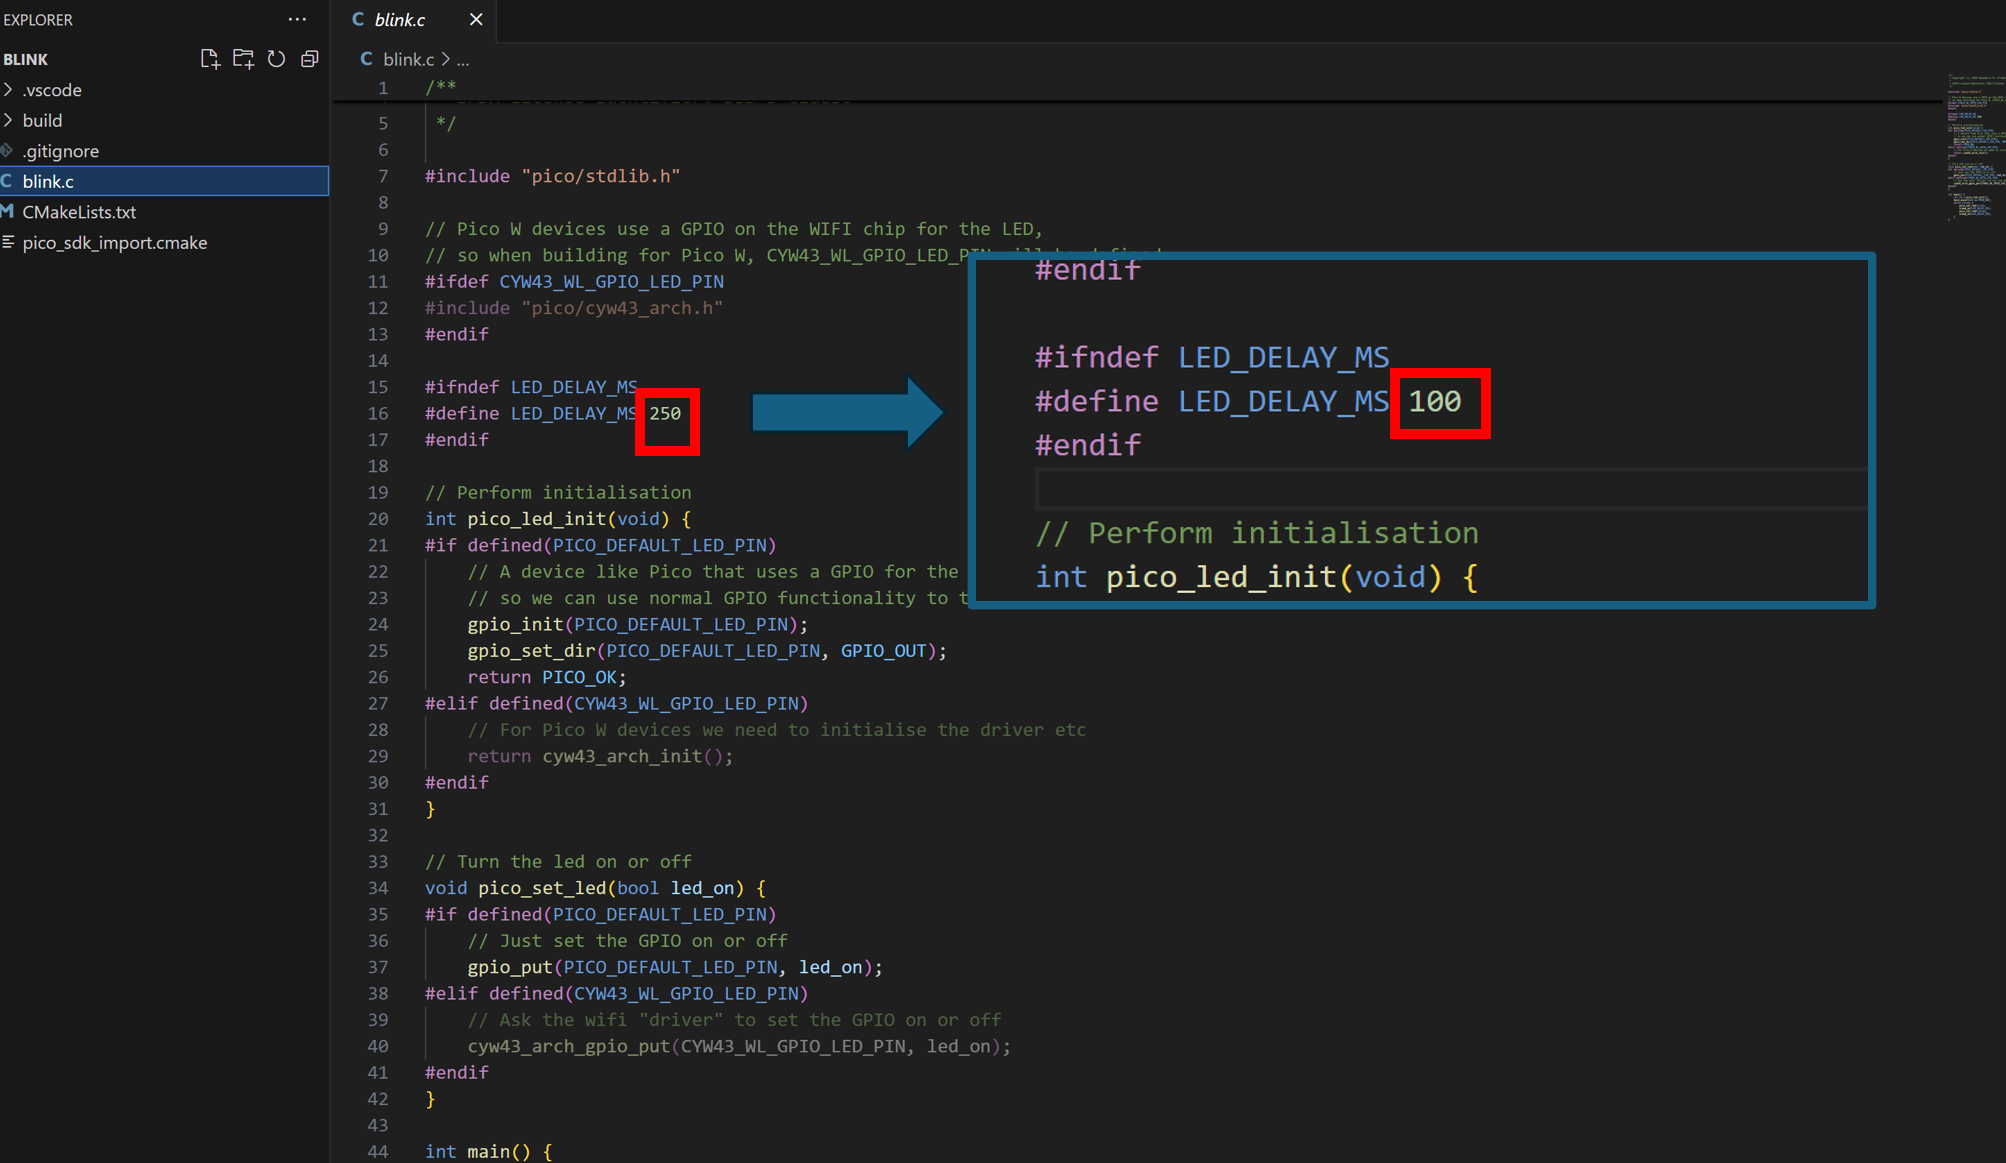This screenshot has width=2006, height=1163.
Task: Click pico_led_init function name on line 20
Action: click(x=537, y=519)
